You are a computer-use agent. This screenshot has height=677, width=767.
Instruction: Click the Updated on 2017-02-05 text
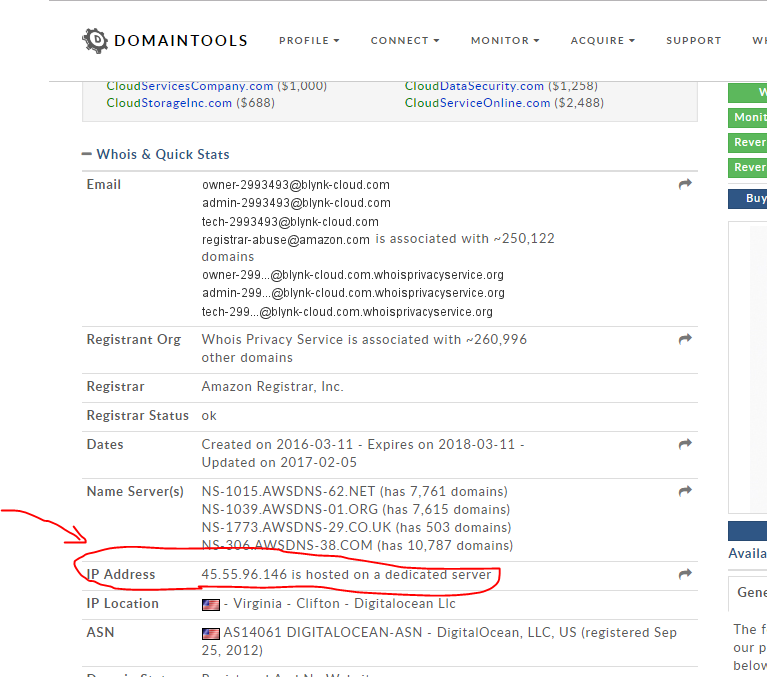[x=279, y=462]
